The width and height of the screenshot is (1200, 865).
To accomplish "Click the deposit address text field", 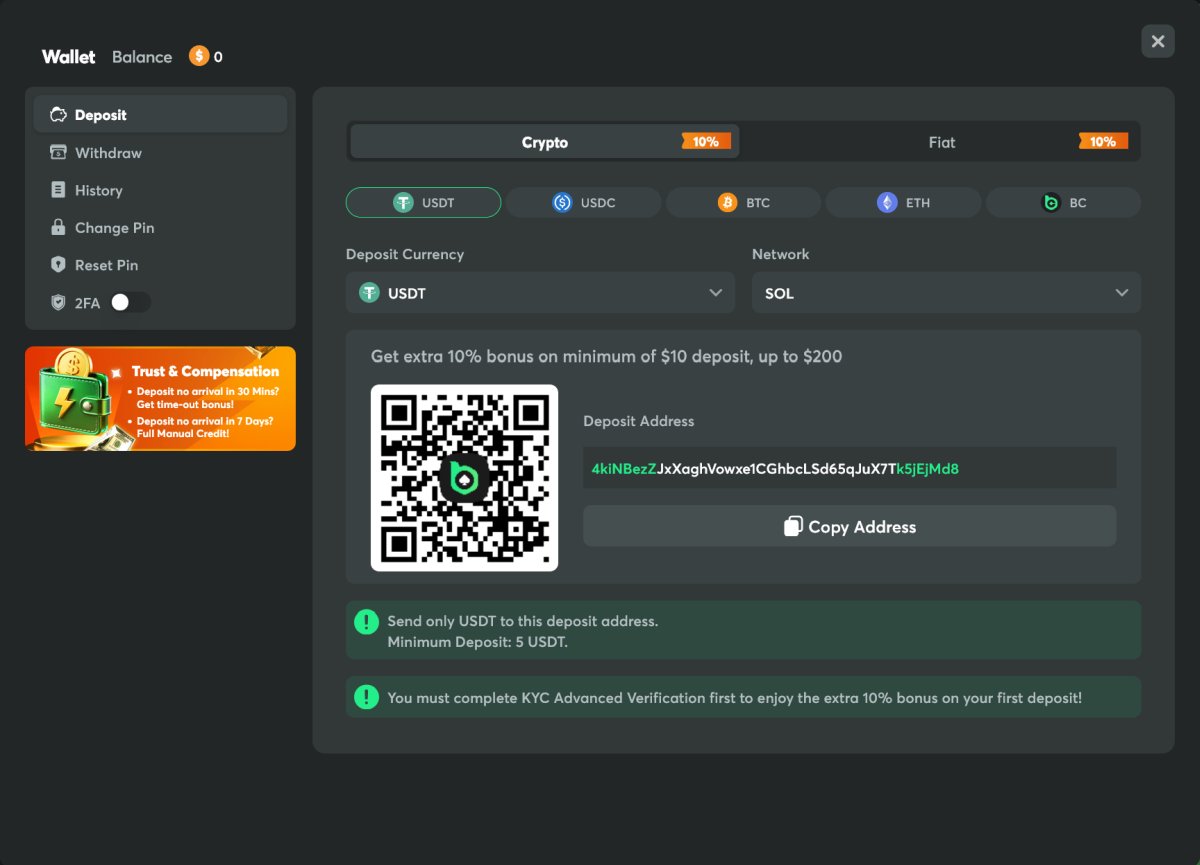I will 850,468.
